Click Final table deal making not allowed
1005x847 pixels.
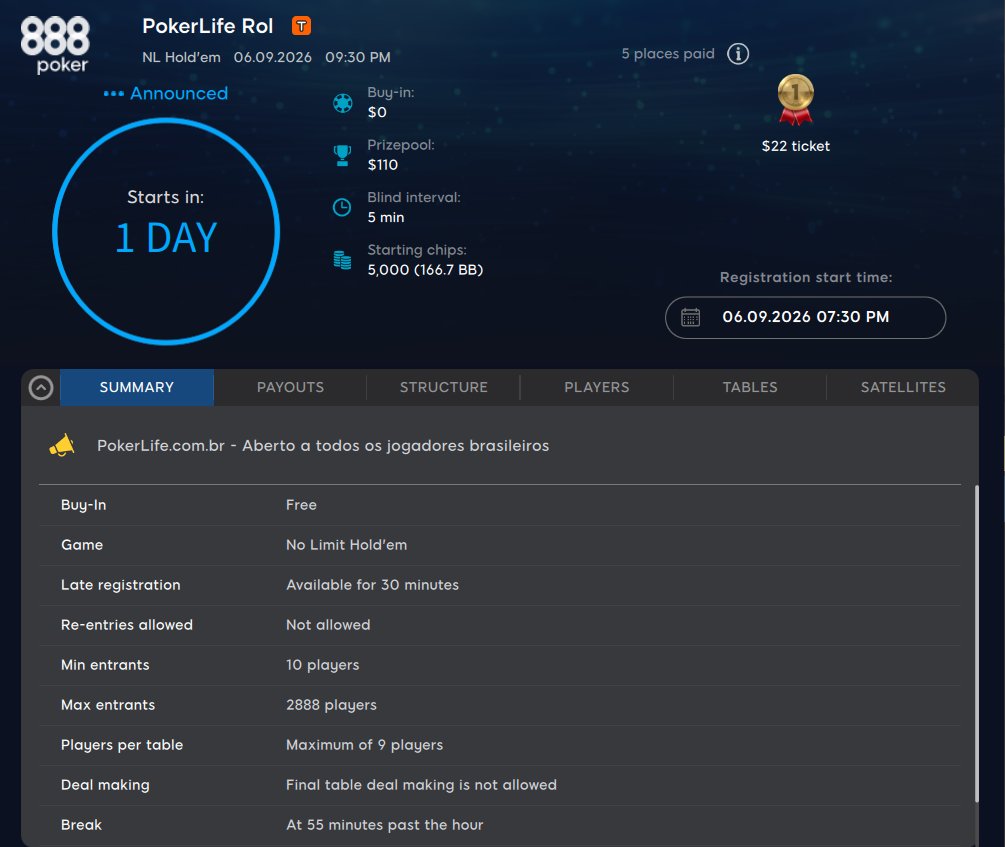pos(421,785)
